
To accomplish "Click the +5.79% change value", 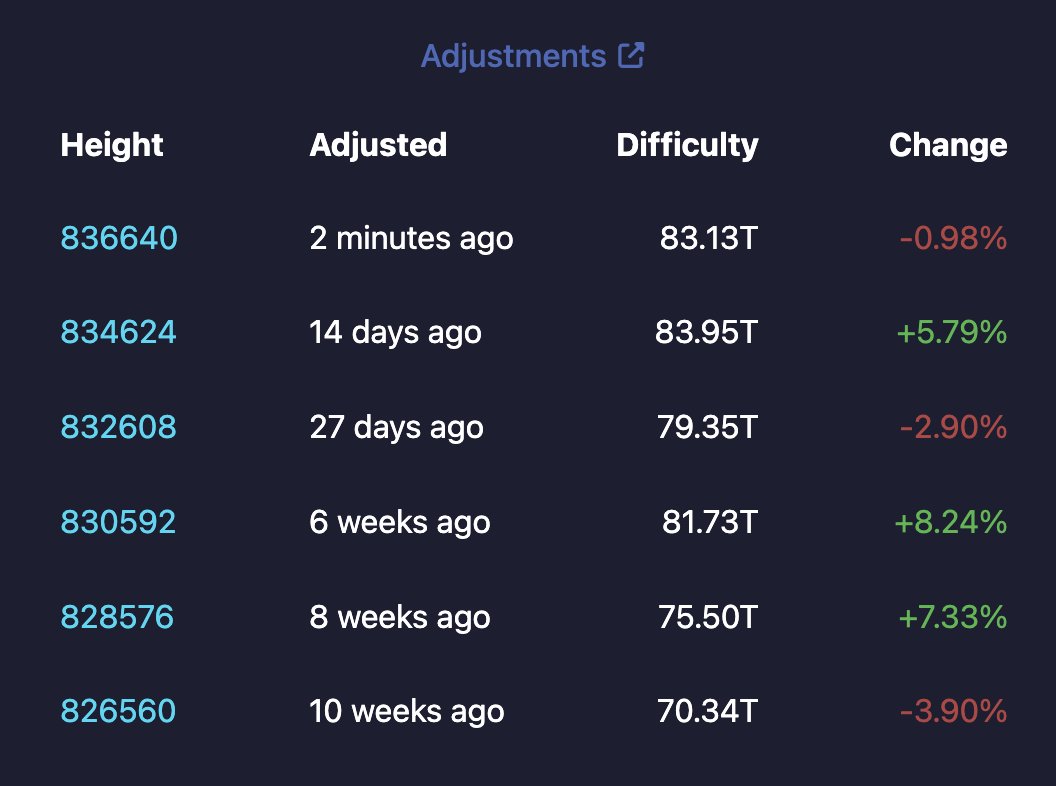I will (951, 332).
